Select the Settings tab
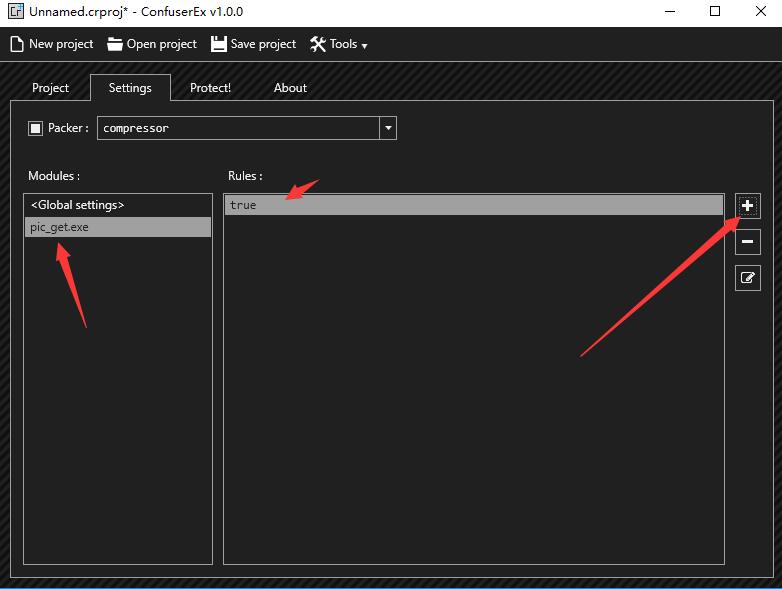This screenshot has width=782, height=589. pyautogui.click(x=130, y=88)
